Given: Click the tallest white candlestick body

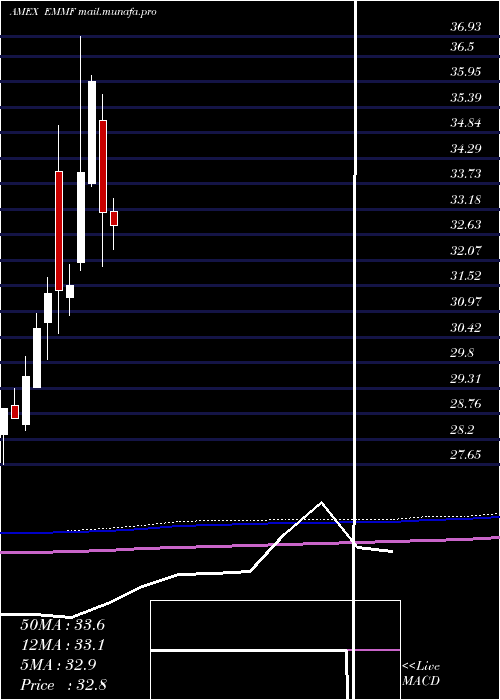Looking at the screenshot, I should point(92,133).
